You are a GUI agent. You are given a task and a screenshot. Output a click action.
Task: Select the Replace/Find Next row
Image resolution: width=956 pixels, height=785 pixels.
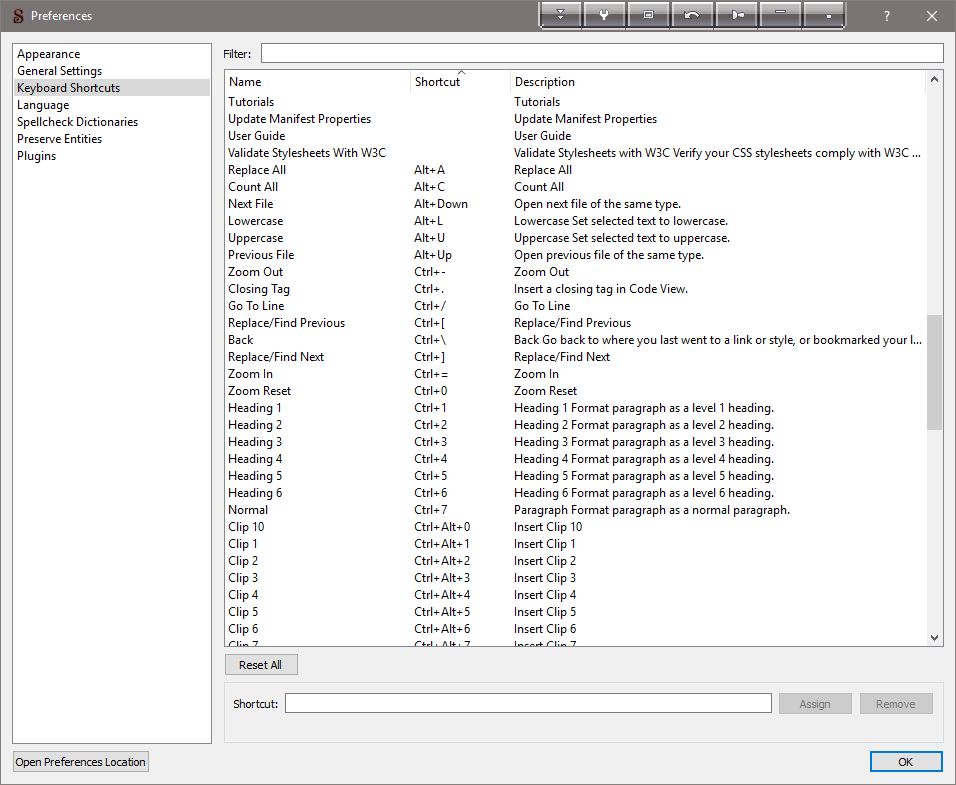[x=575, y=358]
